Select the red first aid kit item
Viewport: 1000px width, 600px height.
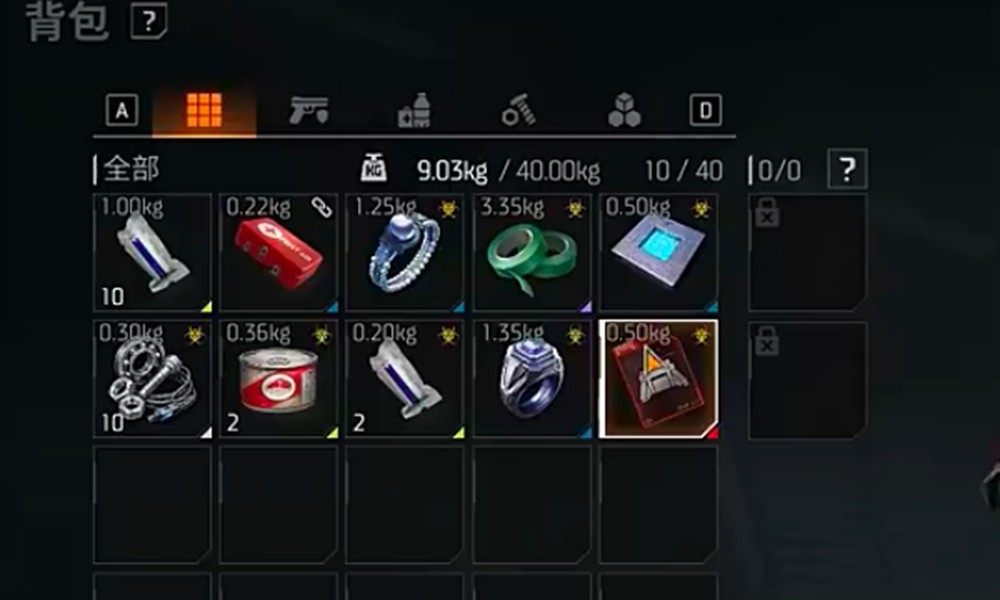point(279,252)
